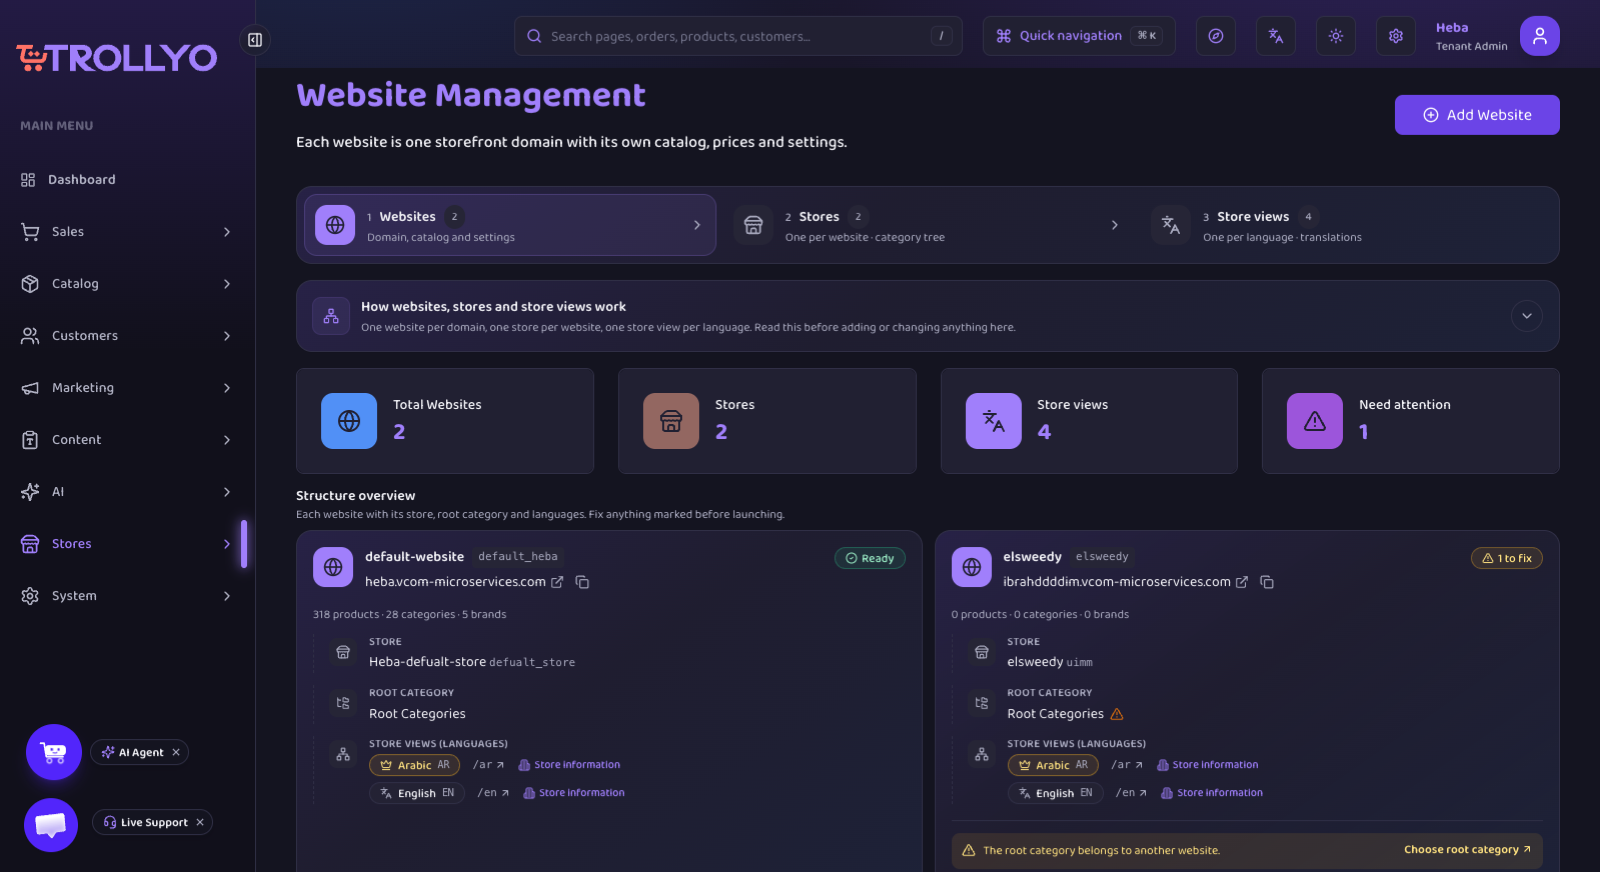Open the Live Support chat bubble icon
Image resolution: width=1600 pixels, height=872 pixels.
(51, 825)
